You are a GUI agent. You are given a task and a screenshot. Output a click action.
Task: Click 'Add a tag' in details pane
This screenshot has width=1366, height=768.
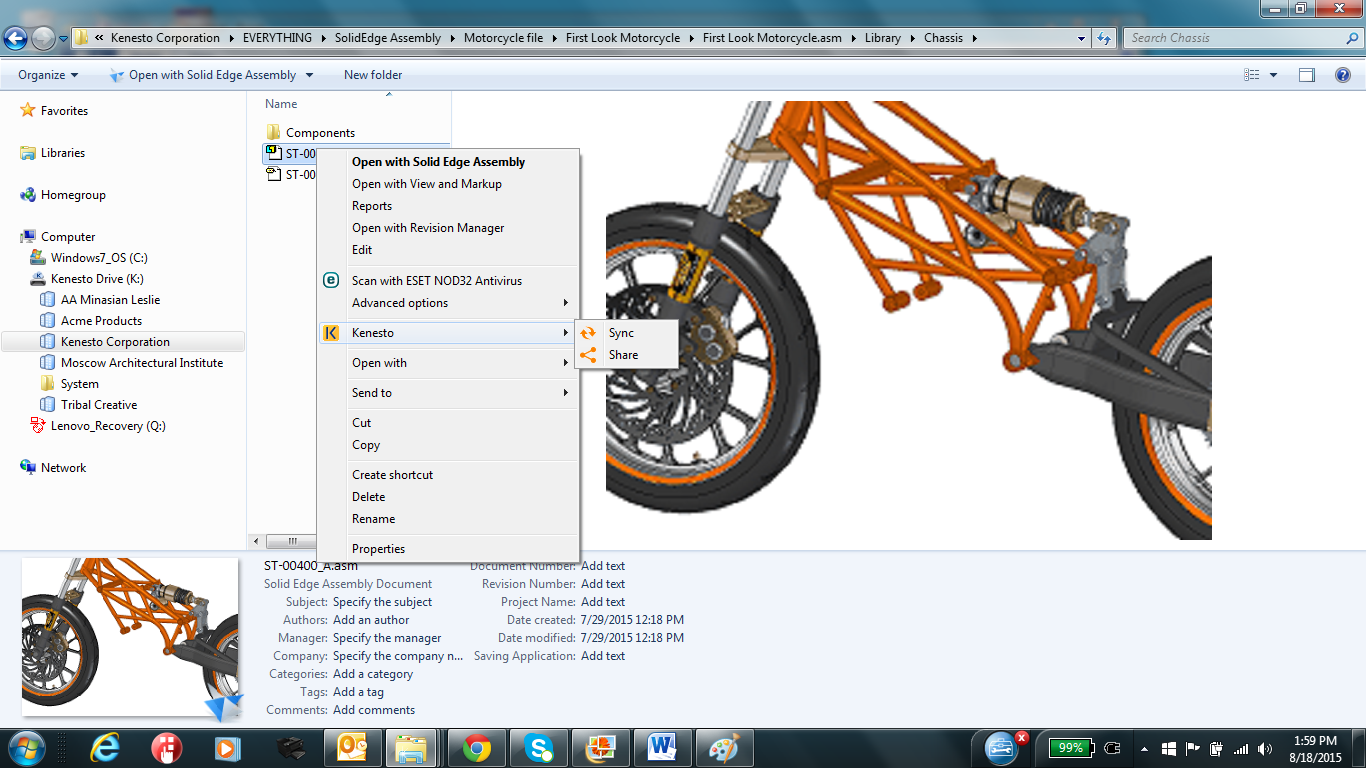point(358,692)
